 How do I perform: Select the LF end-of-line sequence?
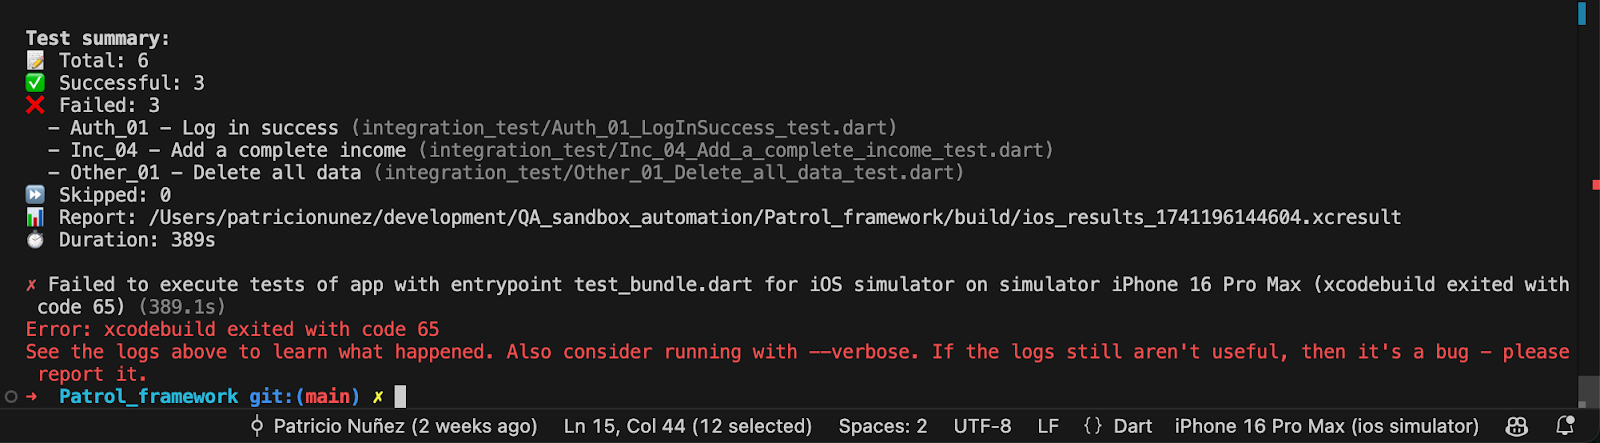tap(1048, 426)
